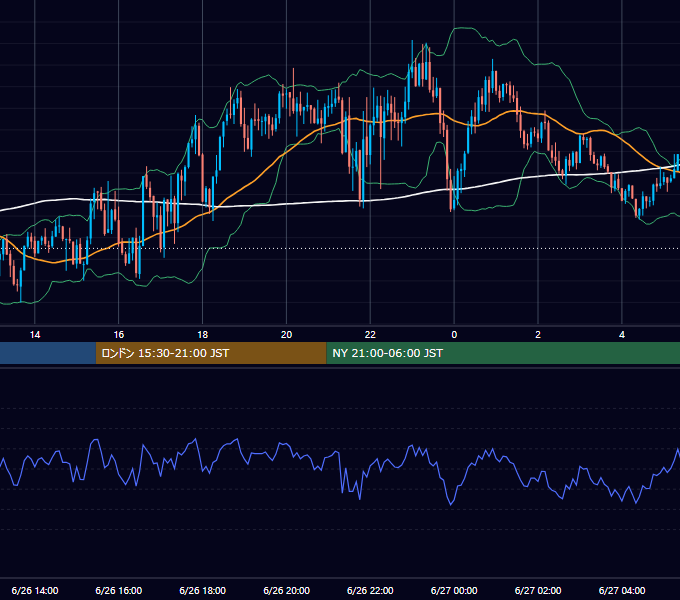Click the 6/26 18:00 time label
Image resolution: width=680 pixels, height=600 pixels.
203,590
